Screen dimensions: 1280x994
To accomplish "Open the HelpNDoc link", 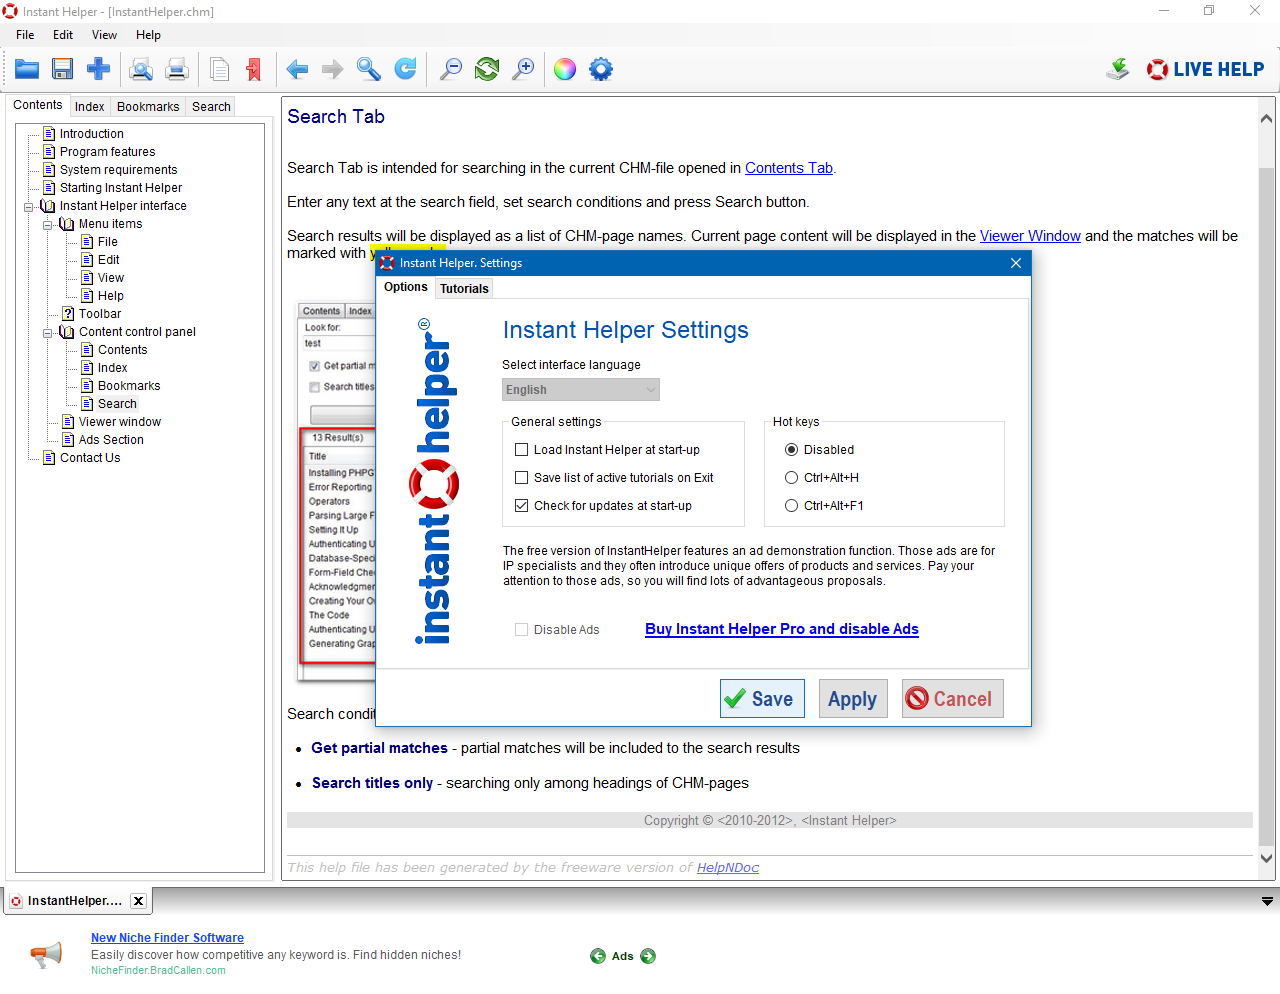I will (x=728, y=868).
